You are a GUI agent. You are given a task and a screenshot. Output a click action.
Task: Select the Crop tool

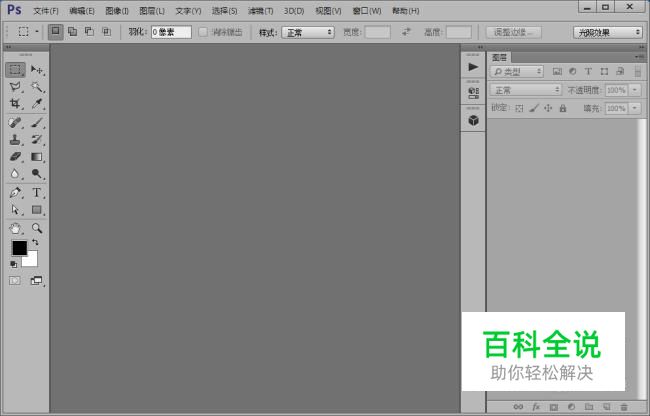(15, 104)
